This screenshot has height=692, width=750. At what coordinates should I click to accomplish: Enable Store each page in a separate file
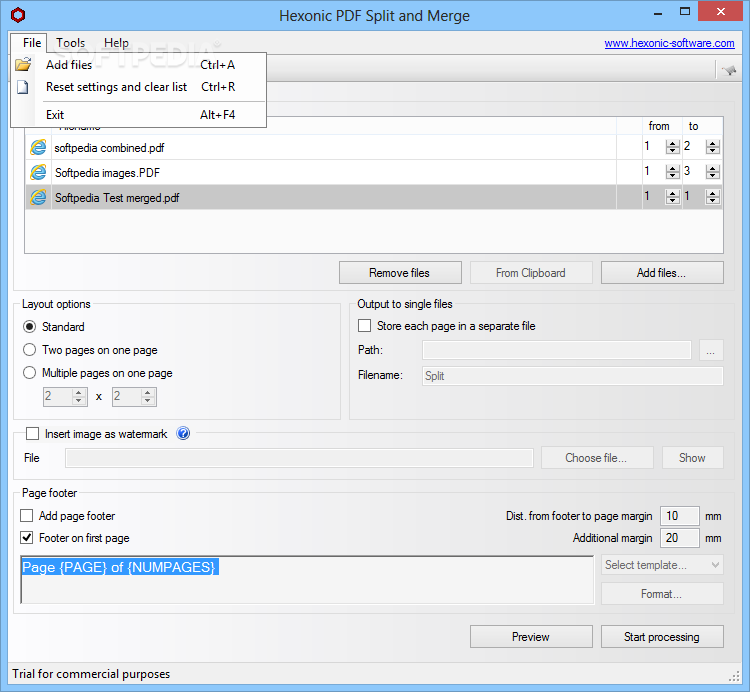click(364, 326)
